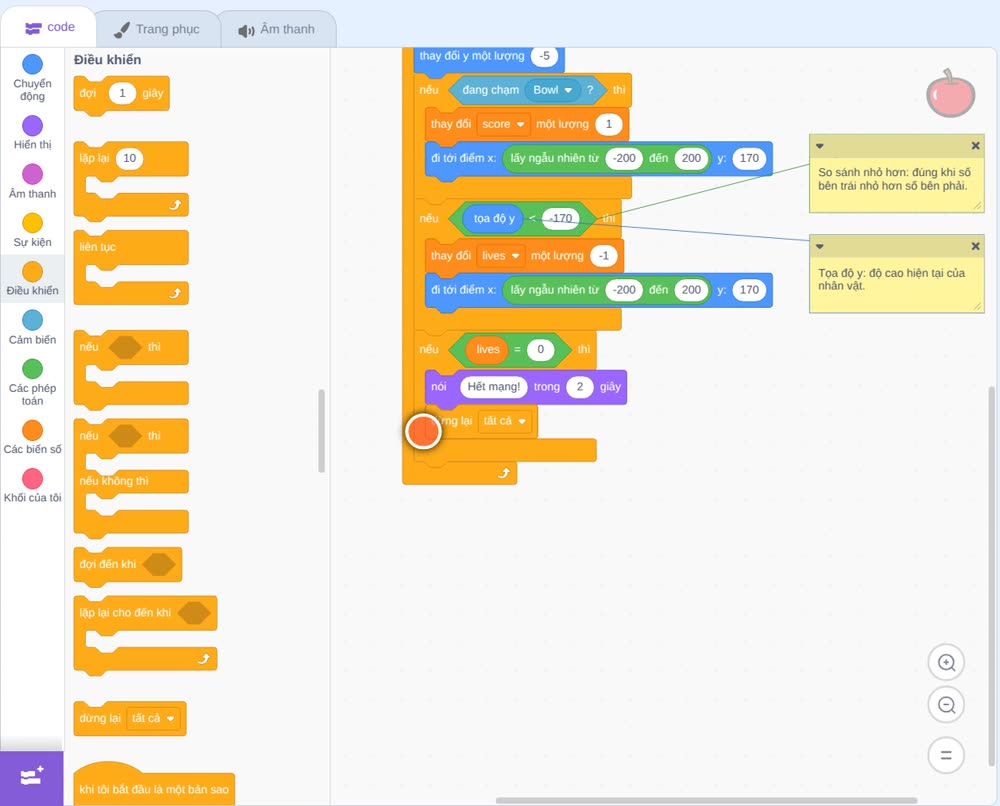Open the Khối của tôi category
The image size is (1000, 806).
click(x=32, y=486)
